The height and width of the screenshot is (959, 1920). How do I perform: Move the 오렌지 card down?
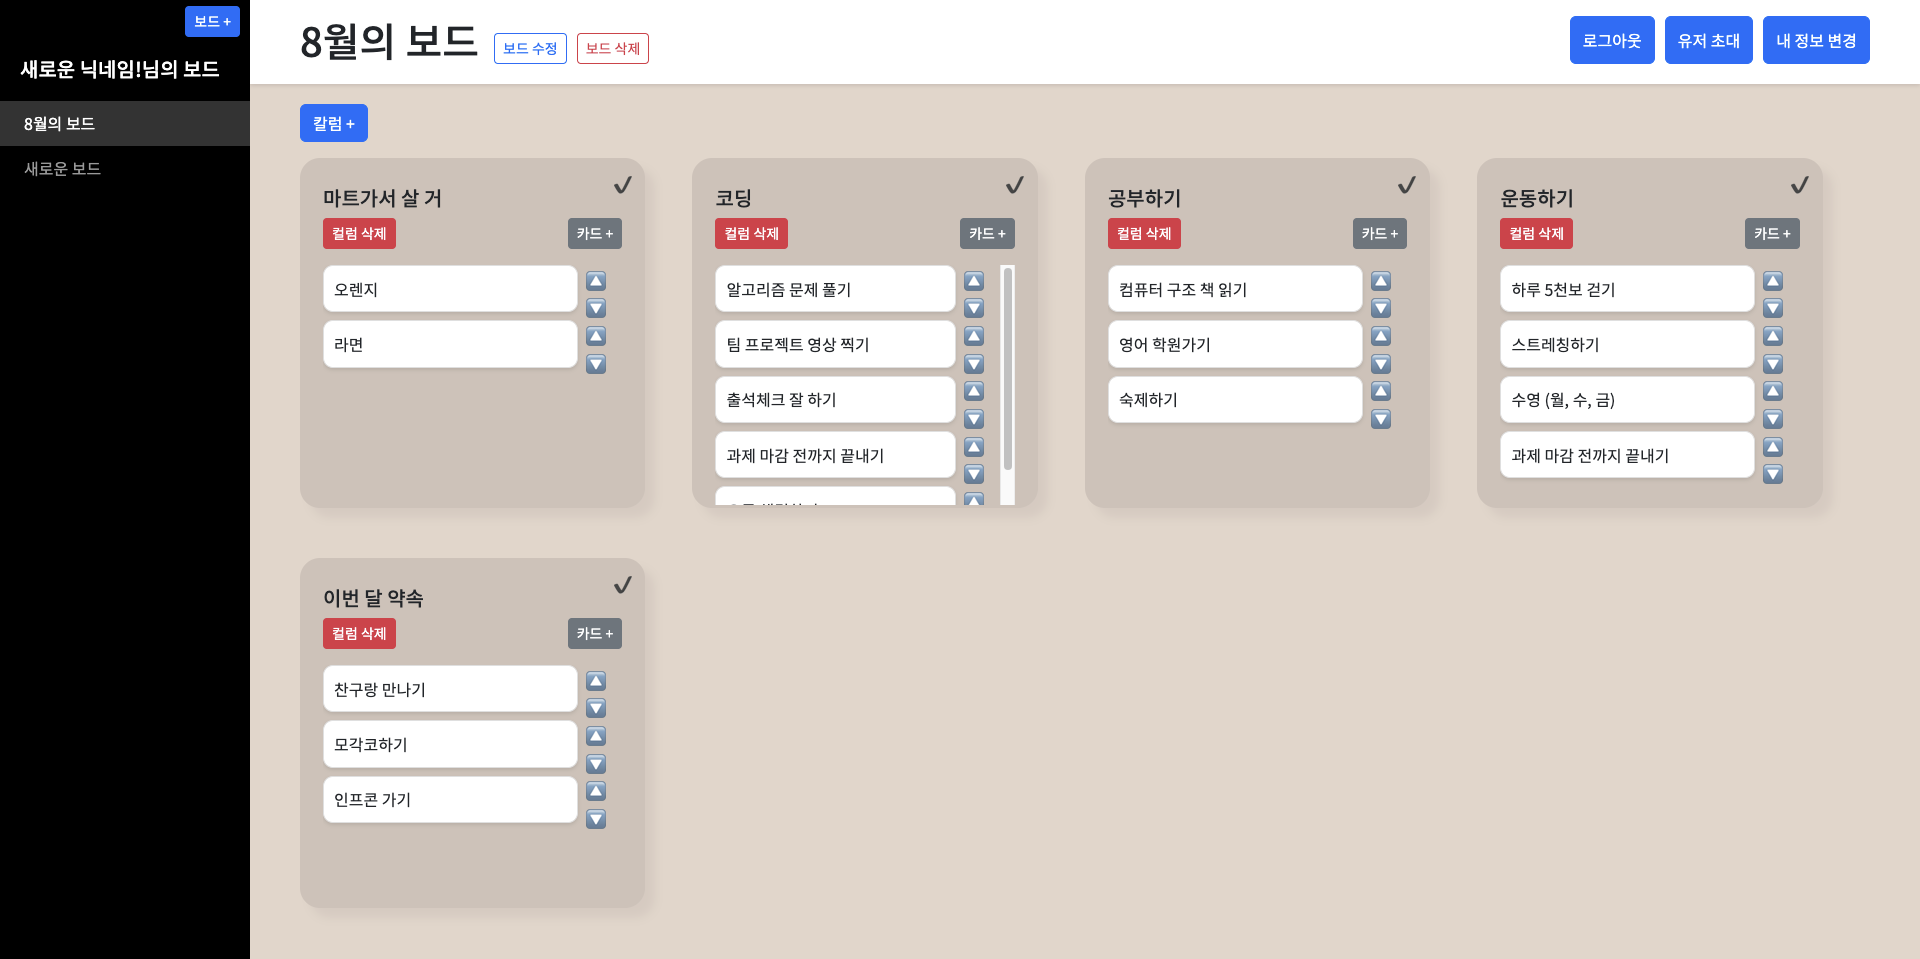(596, 308)
